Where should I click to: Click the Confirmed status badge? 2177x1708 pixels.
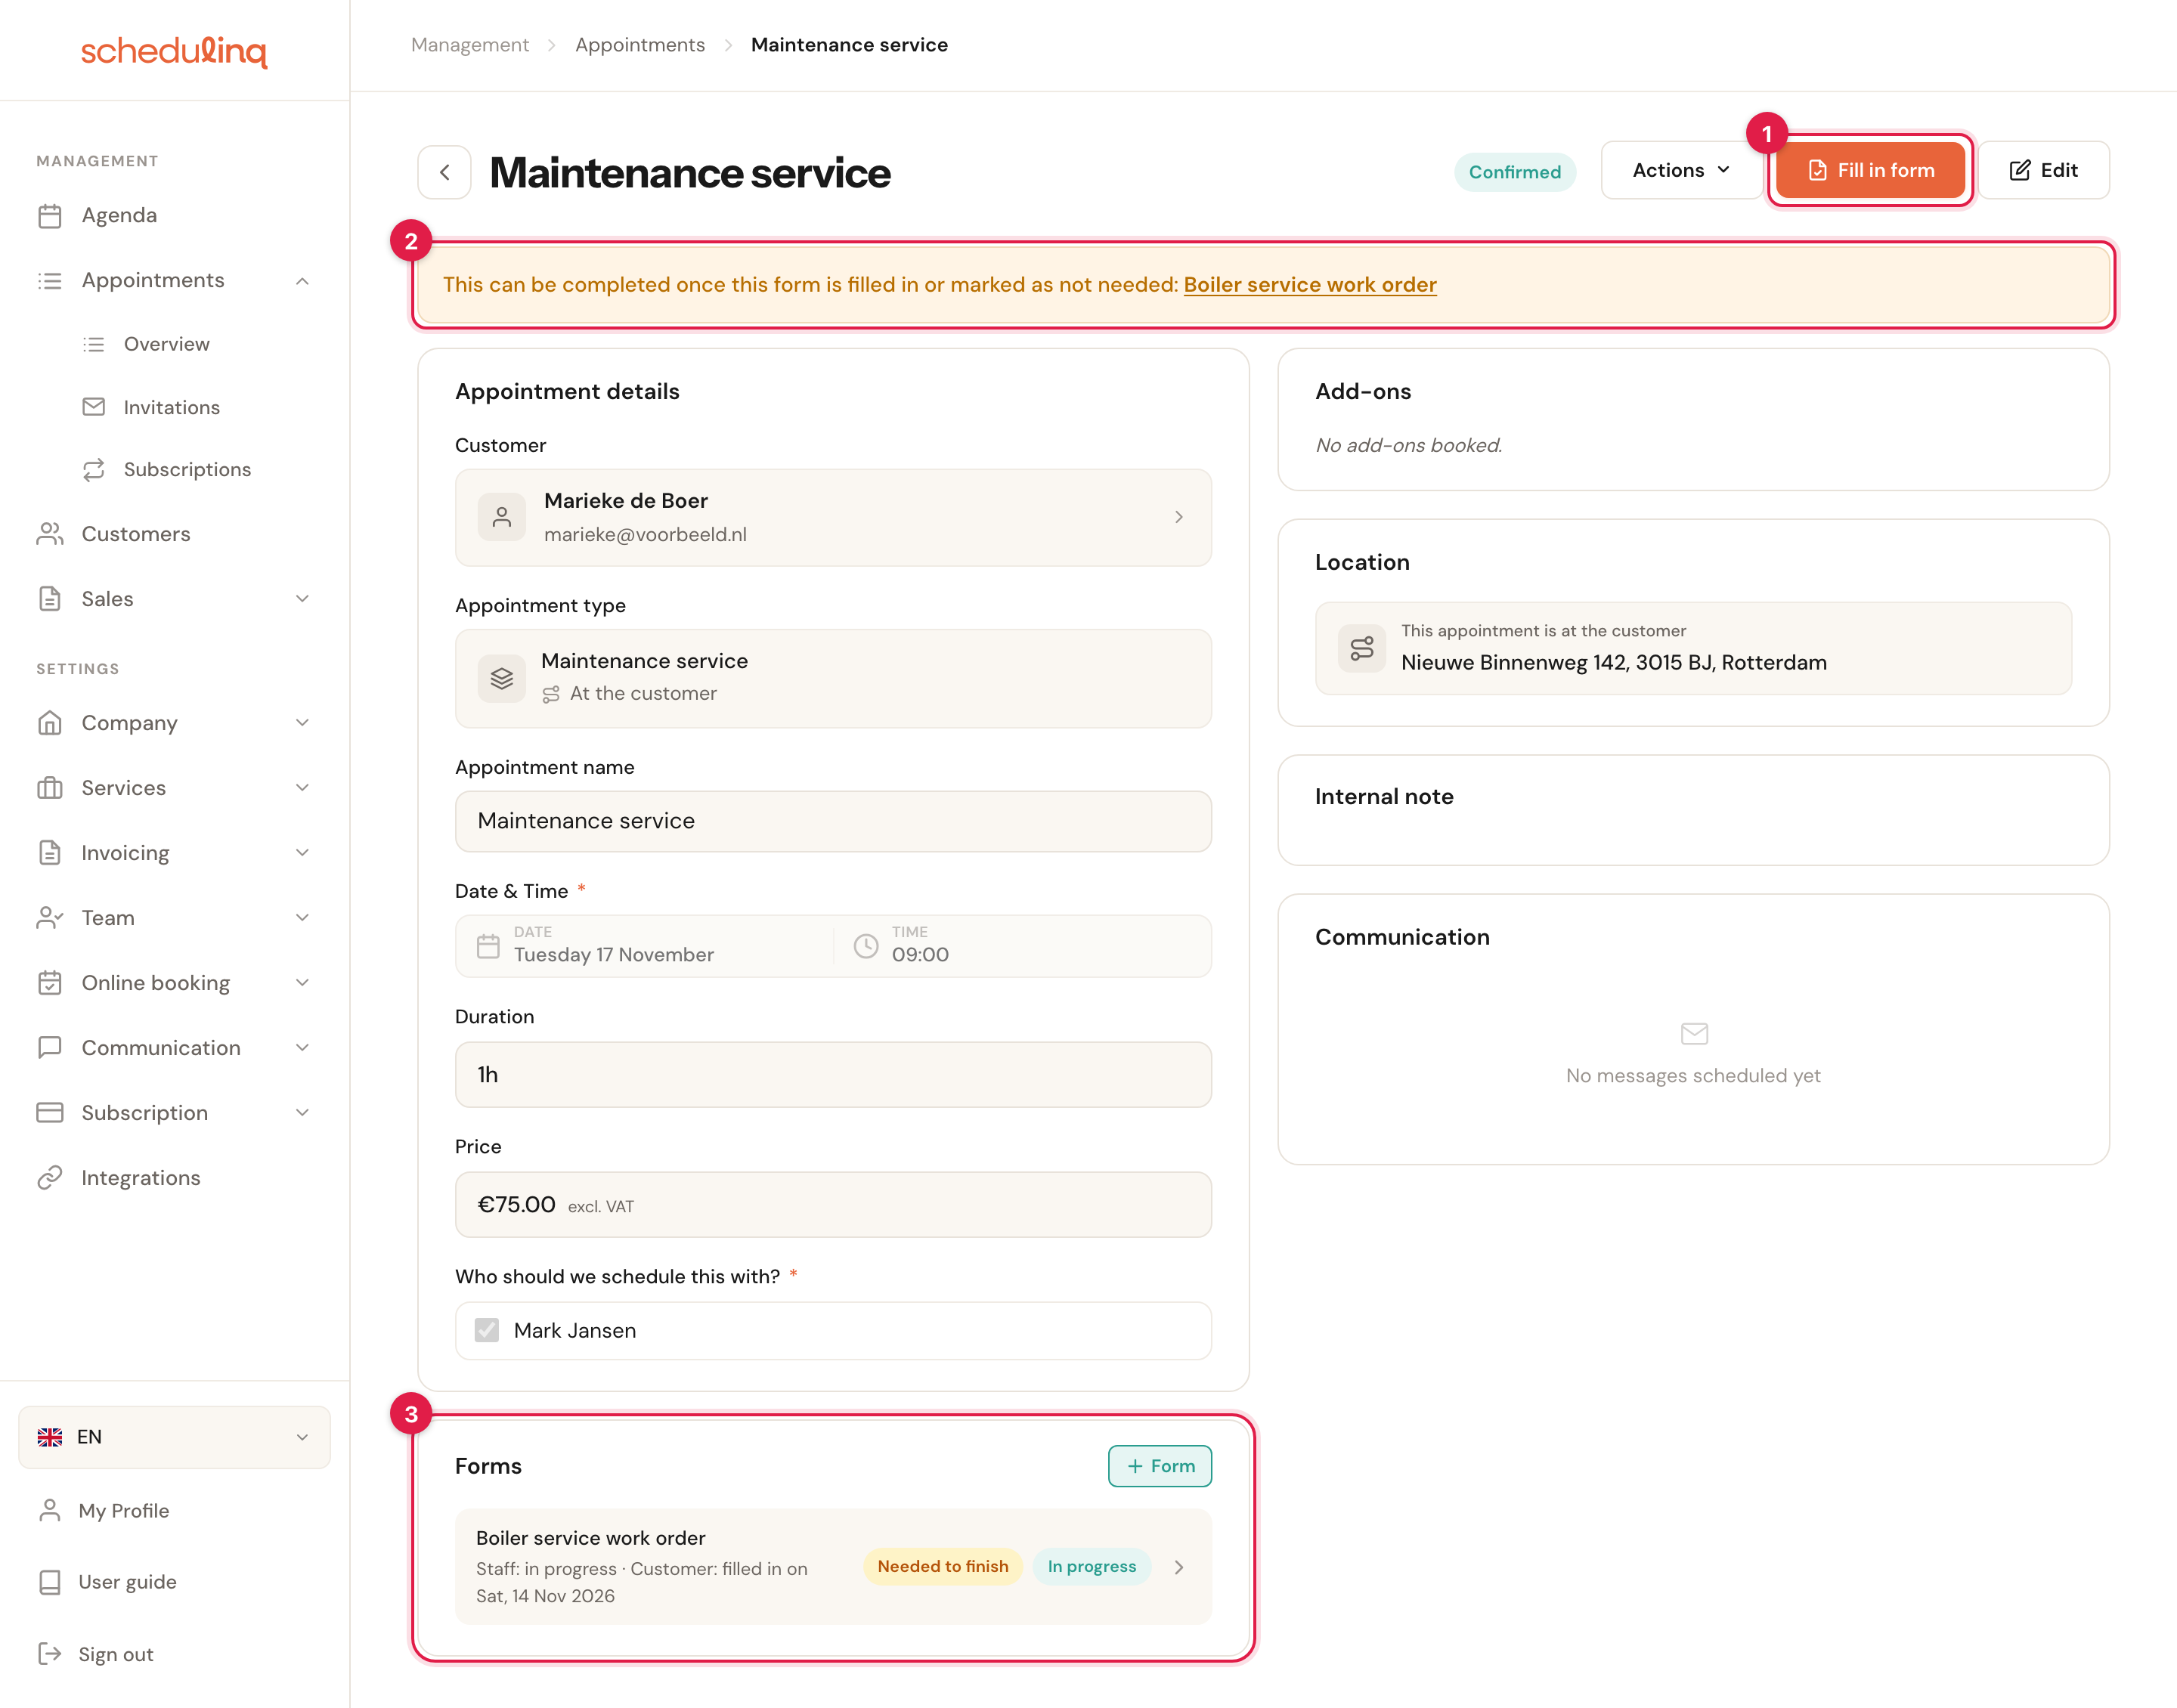pos(1514,172)
